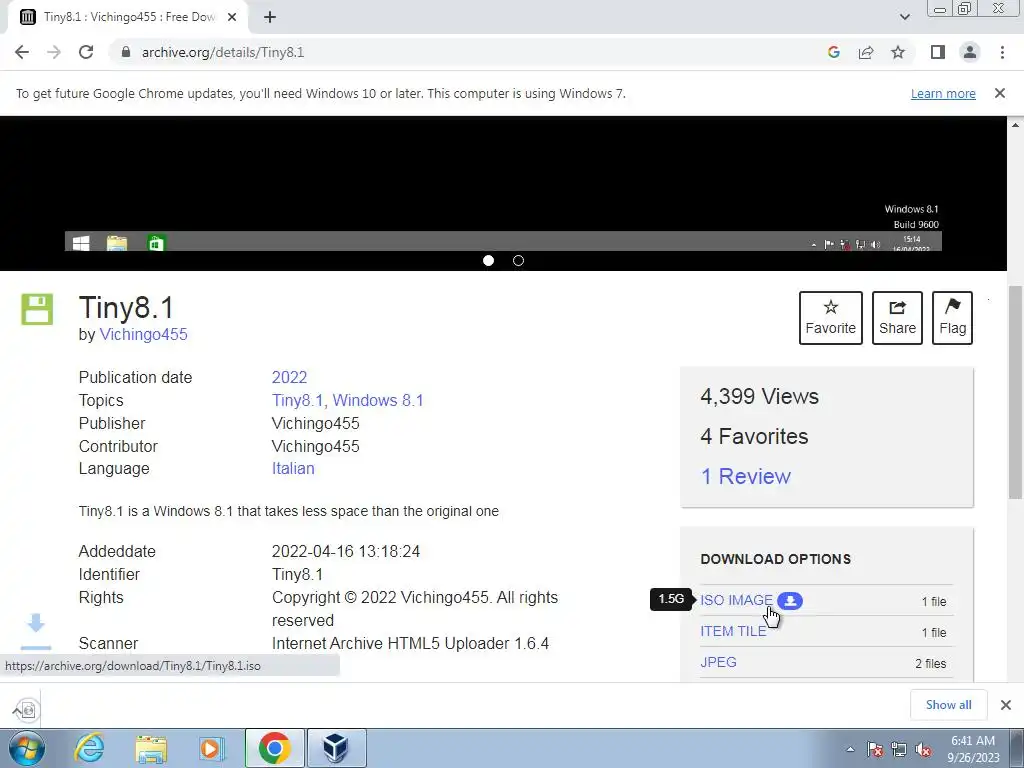Dismiss the Chrome update notice
The width and height of the screenshot is (1024, 768).
(x=1000, y=93)
